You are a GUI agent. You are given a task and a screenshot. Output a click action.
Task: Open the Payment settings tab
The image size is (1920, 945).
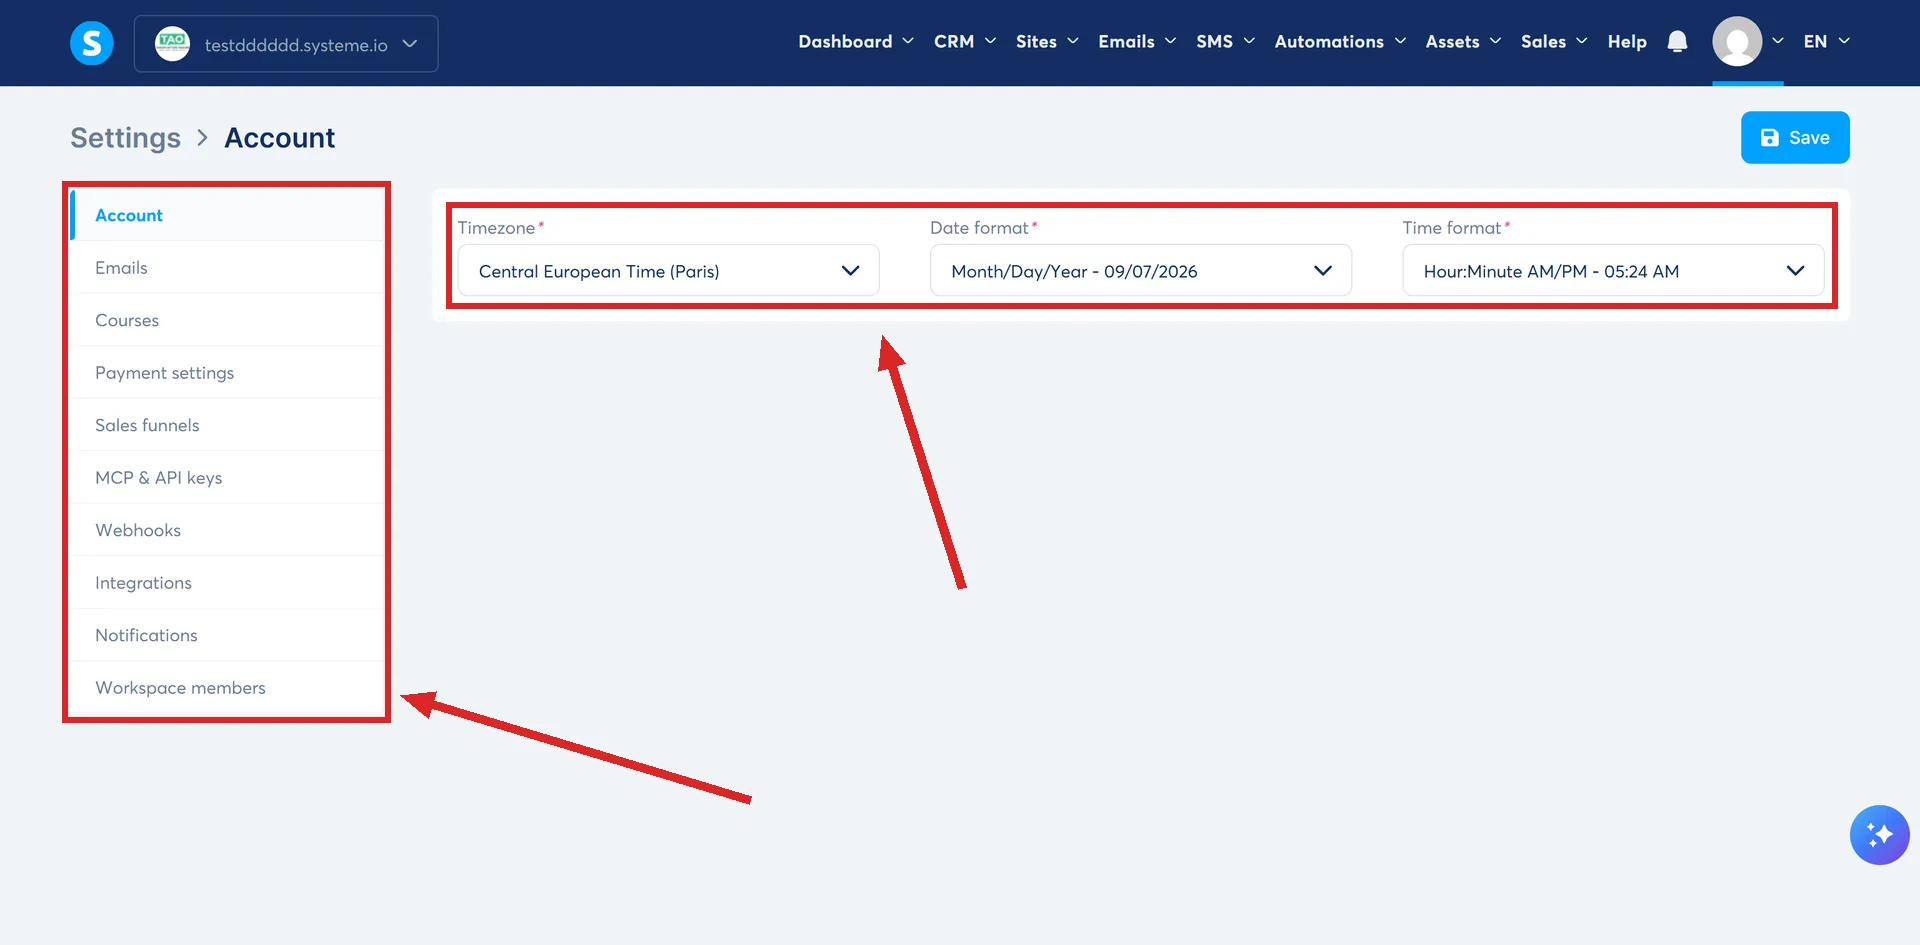[227, 373]
